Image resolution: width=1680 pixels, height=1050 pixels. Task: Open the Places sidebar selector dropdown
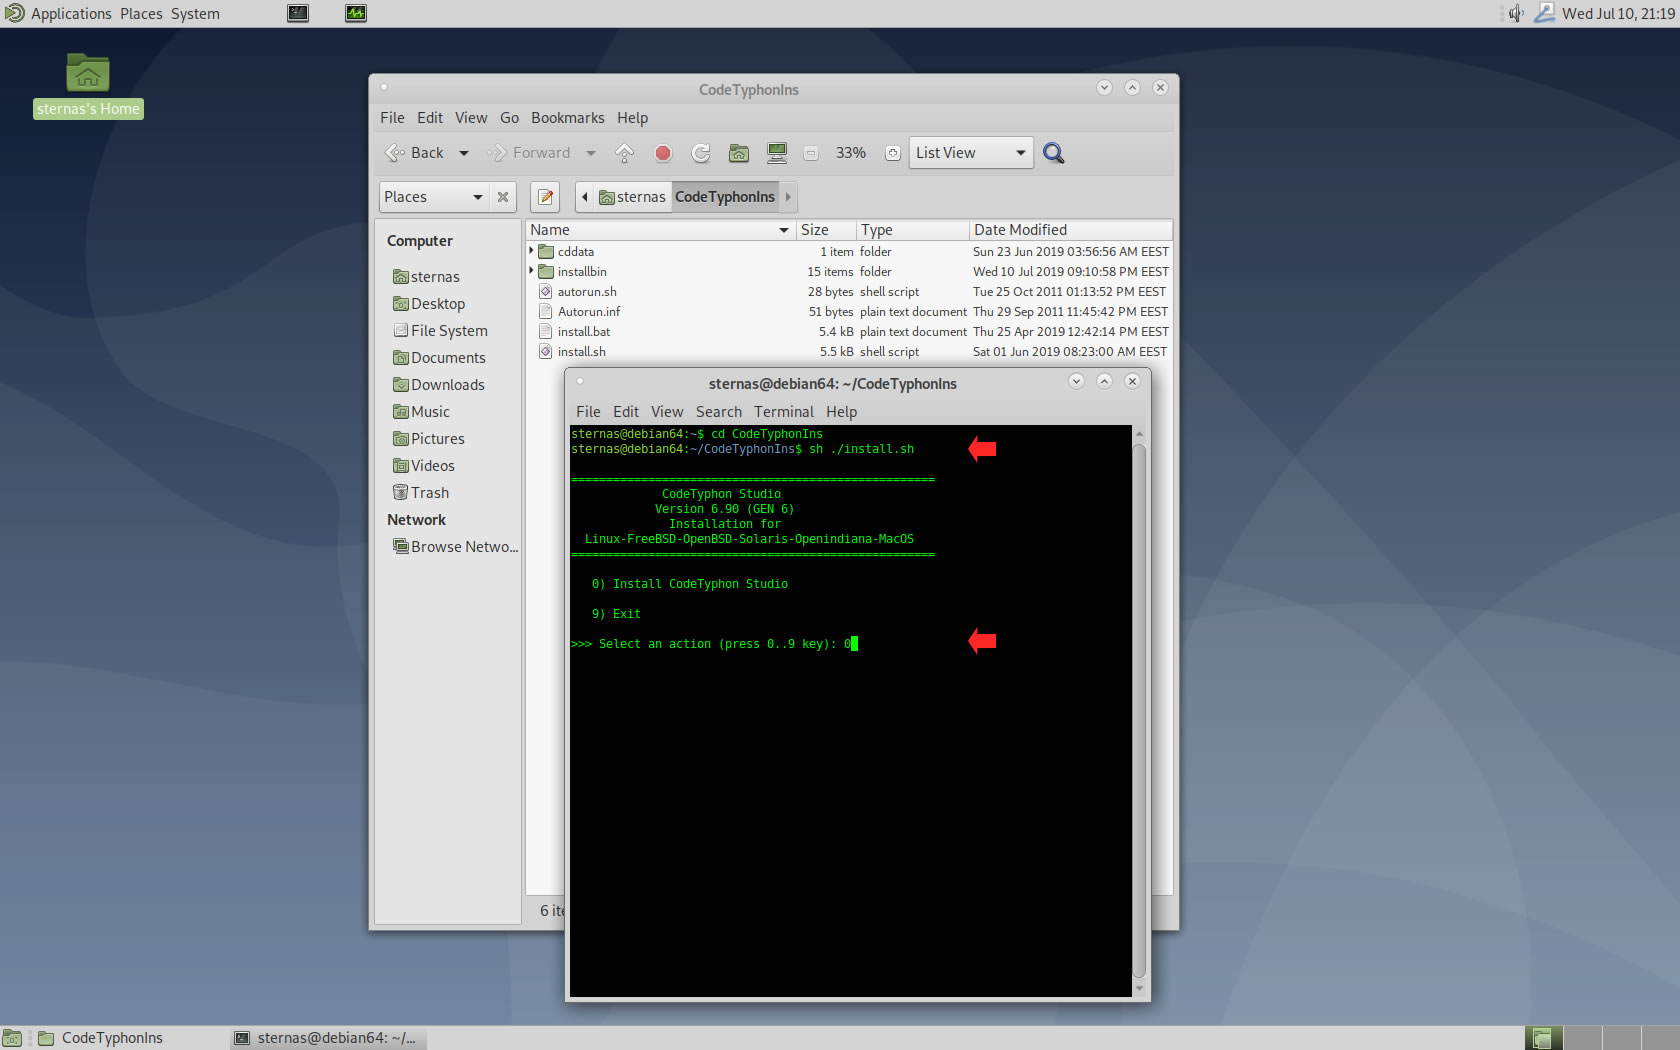434,197
